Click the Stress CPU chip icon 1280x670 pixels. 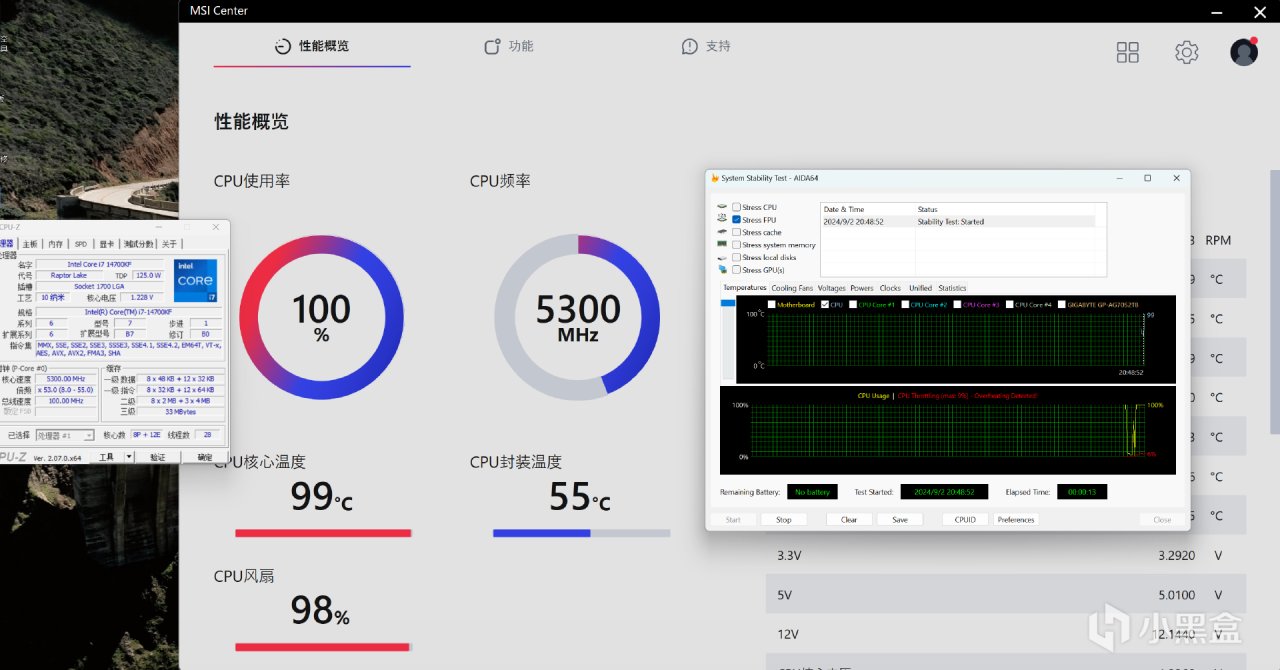point(722,207)
